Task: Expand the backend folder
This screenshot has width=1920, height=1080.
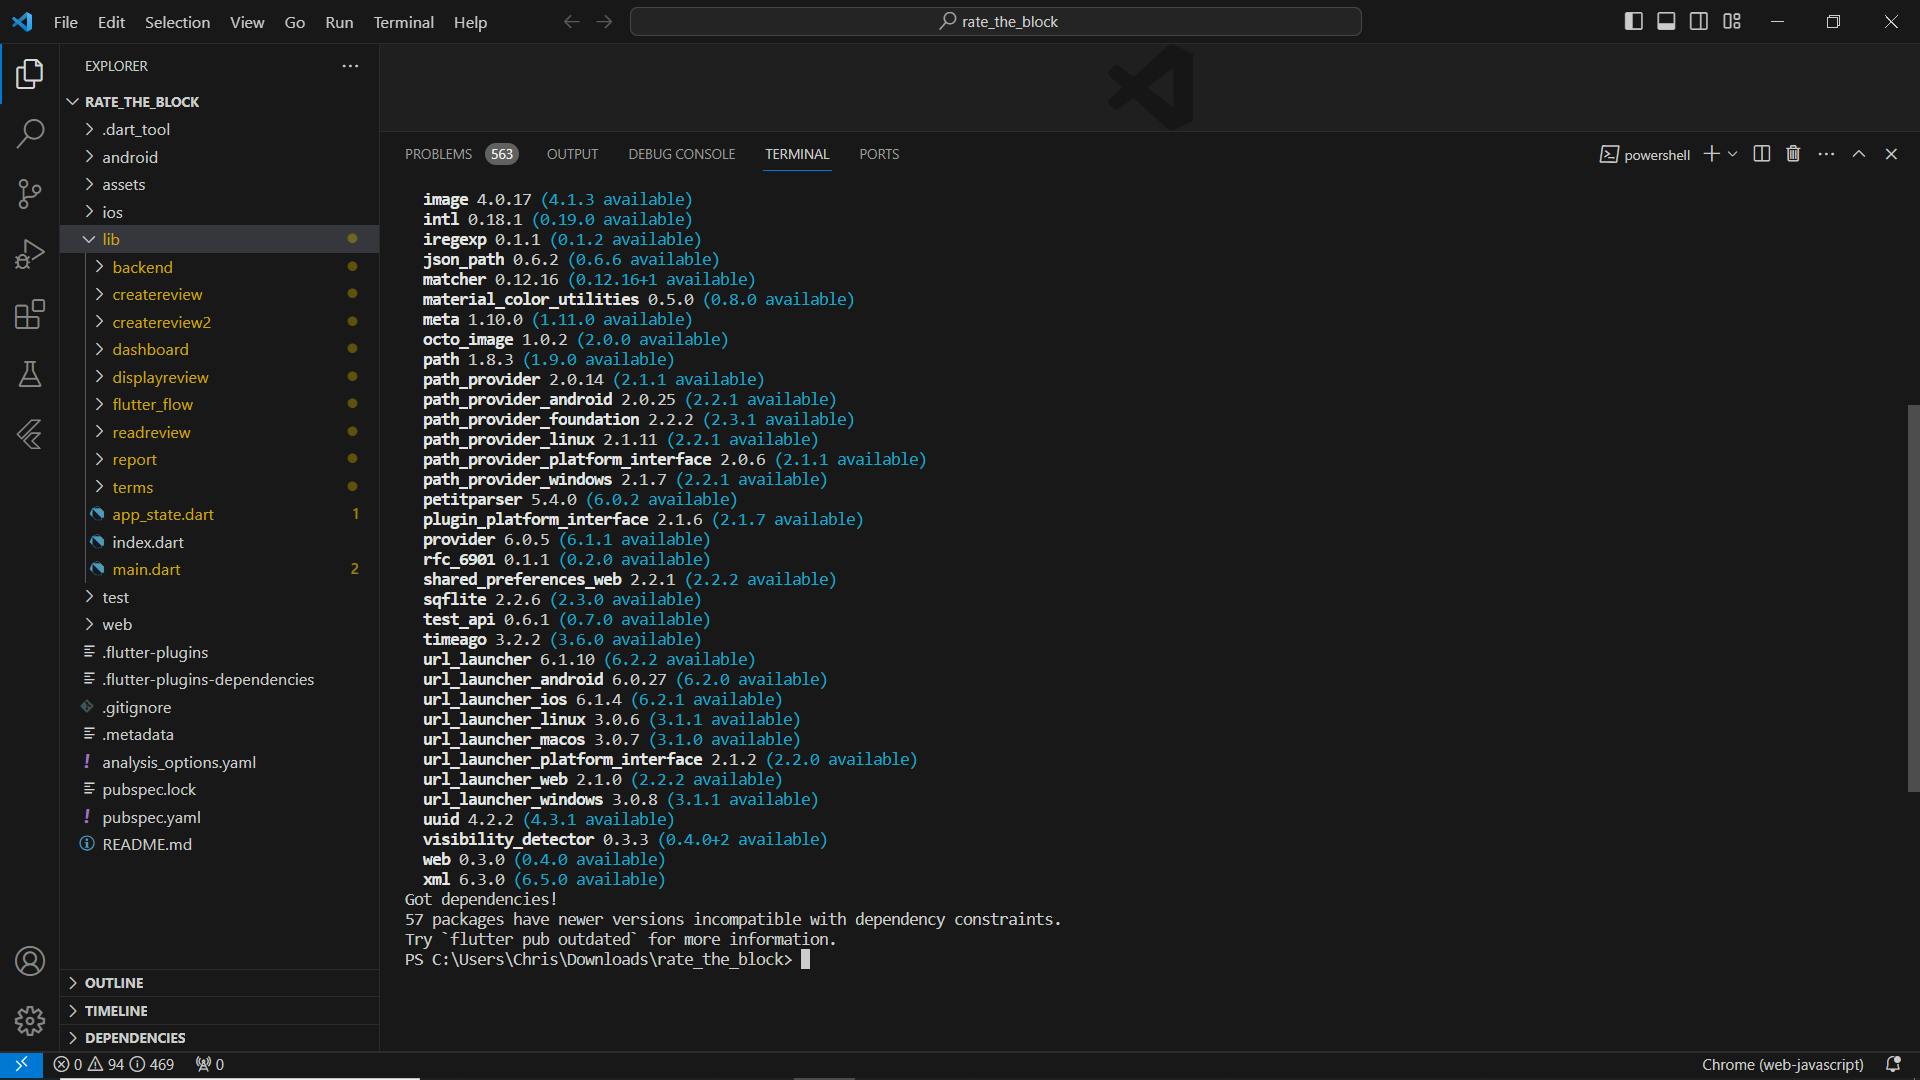Action: pos(142,267)
